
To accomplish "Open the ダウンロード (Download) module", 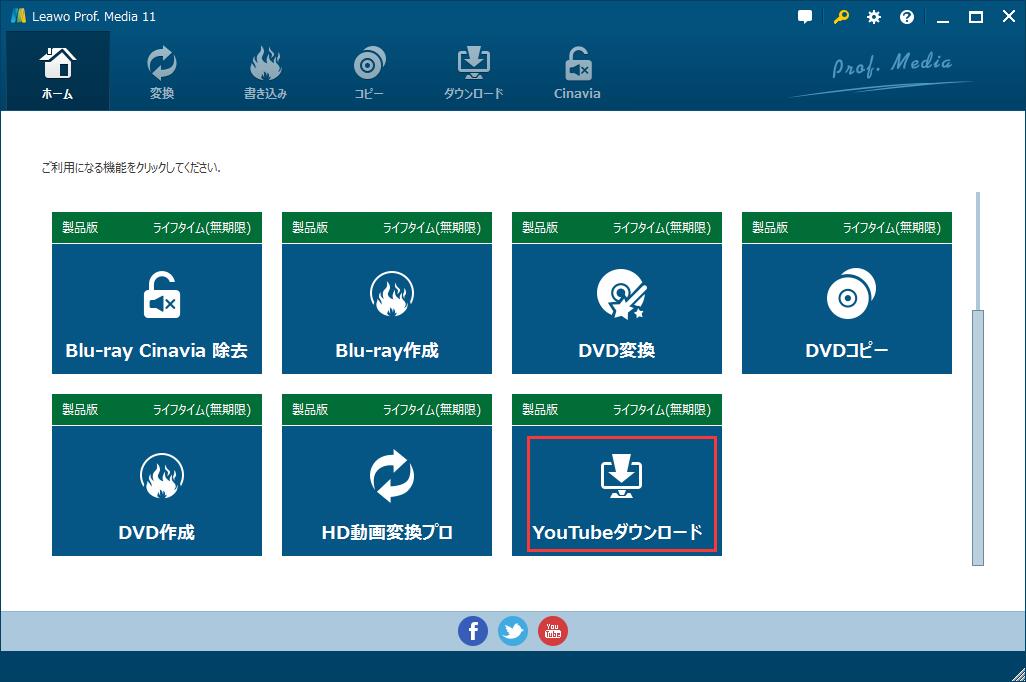I will [x=473, y=70].
